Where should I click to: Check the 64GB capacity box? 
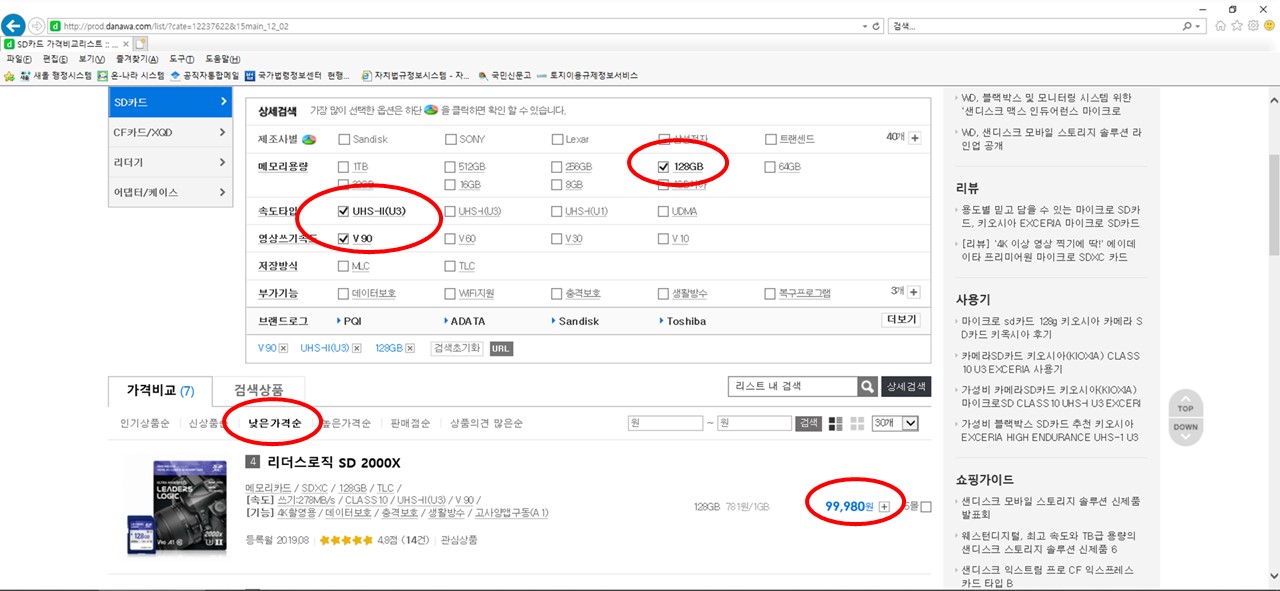click(770, 166)
